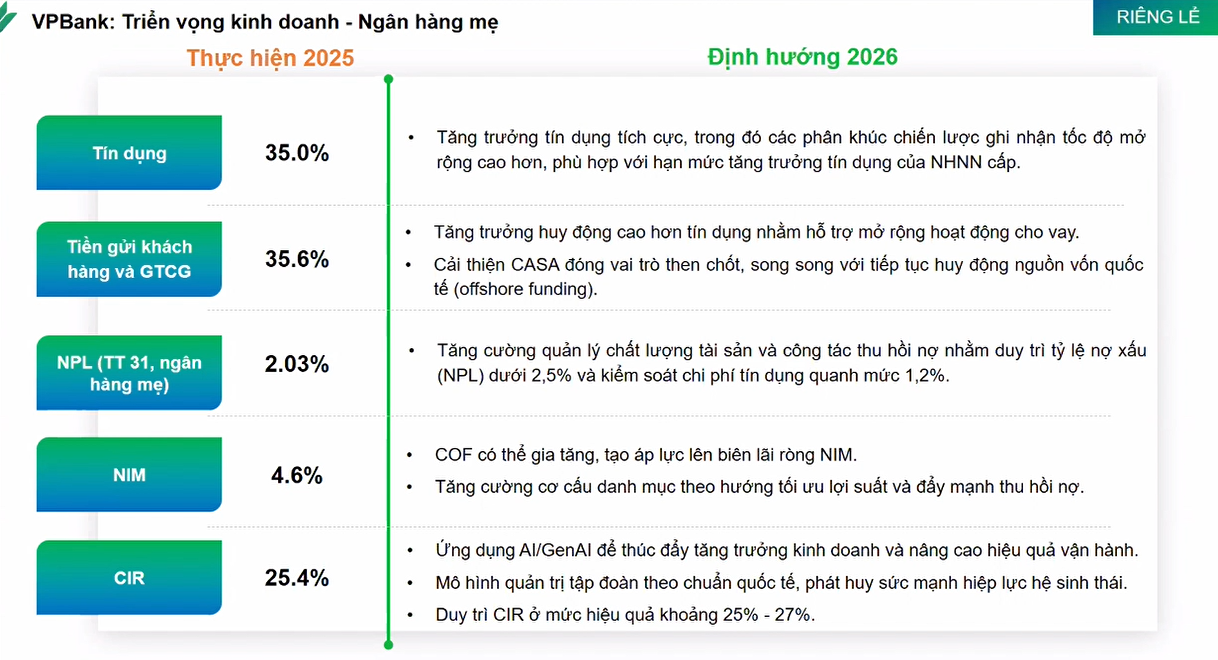Select the CIR box
Image resolution: width=1218 pixels, height=660 pixels.
(129, 578)
